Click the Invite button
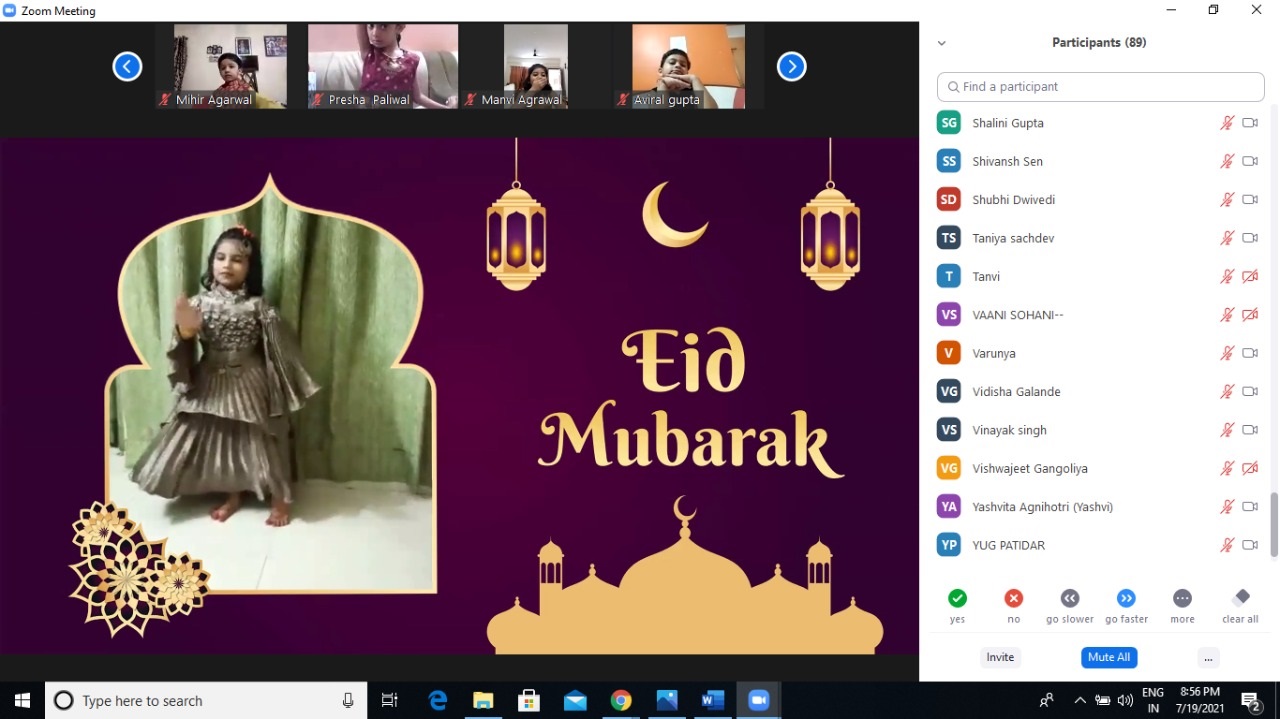 pyautogui.click(x=1000, y=657)
